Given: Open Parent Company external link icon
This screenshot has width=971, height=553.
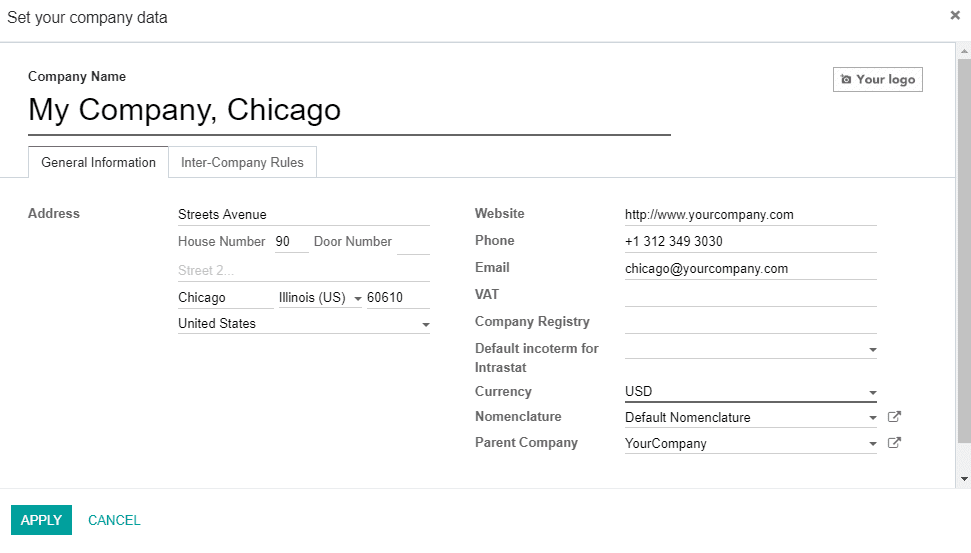Looking at the screenshot, I should click(x=894, y=443).
